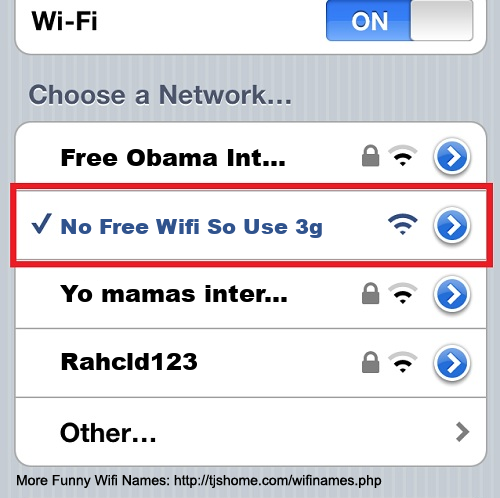Expand Other... using its chevron arrow
500x498 pixels.
(x=462, y=432)
